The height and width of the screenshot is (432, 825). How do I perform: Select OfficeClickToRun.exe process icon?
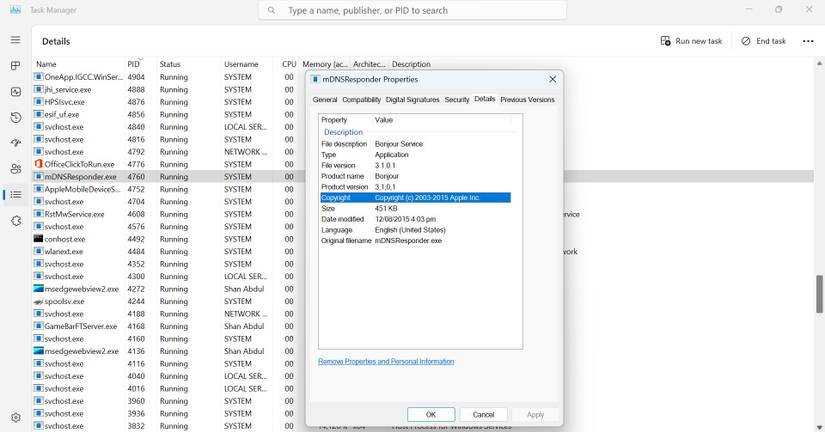tap(38, 164)
